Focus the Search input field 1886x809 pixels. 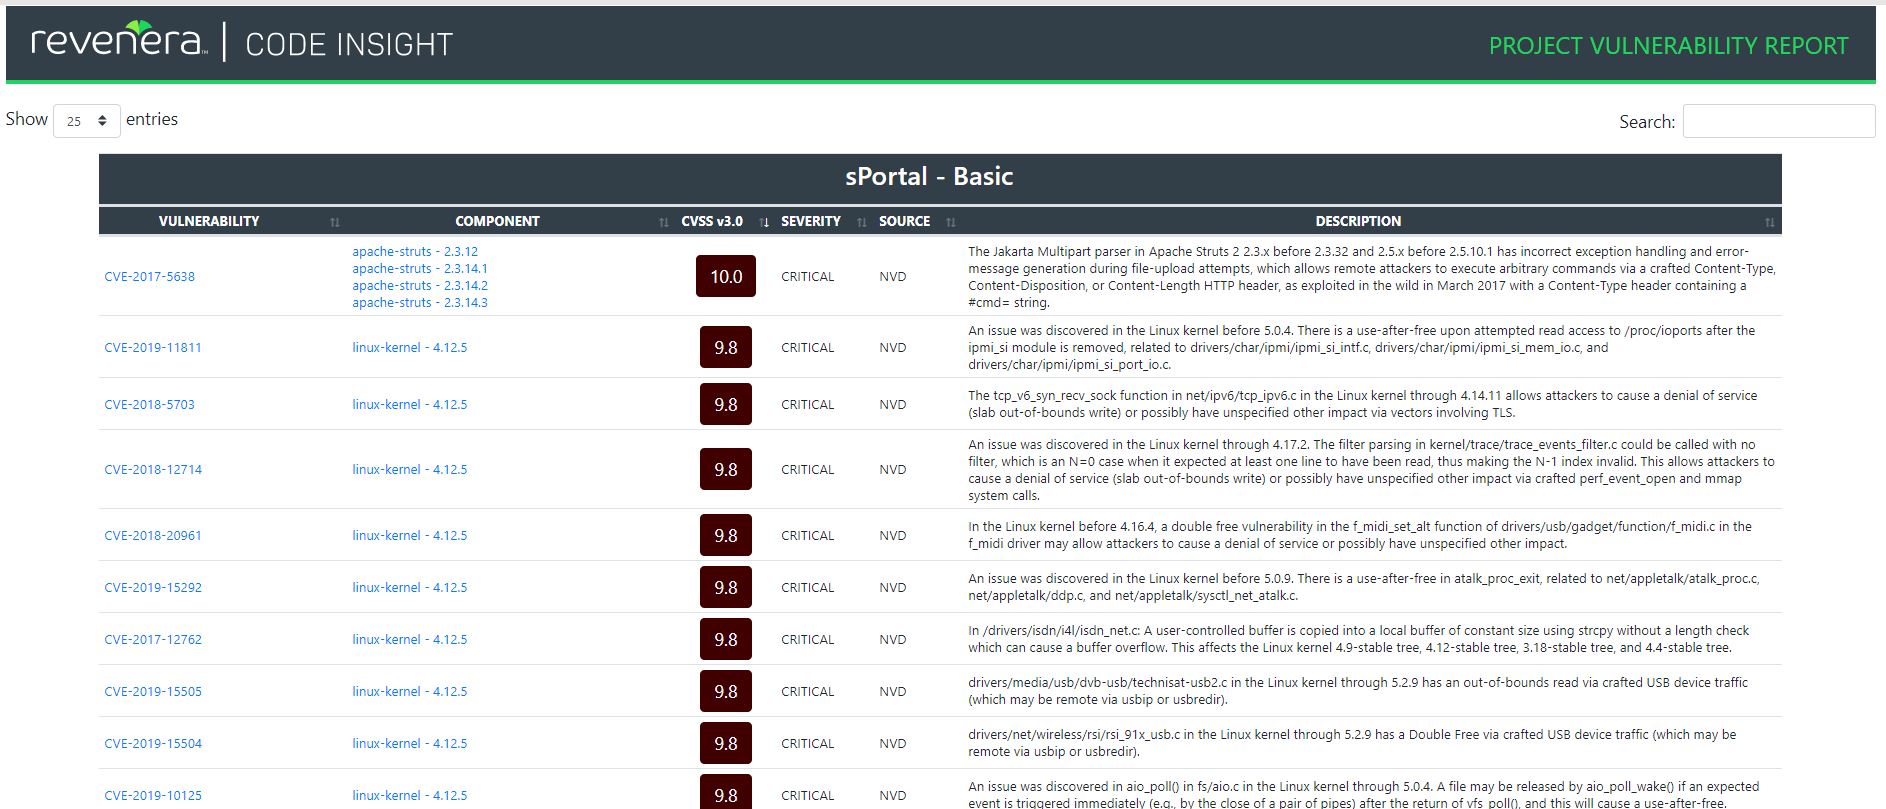point(1778,121)
